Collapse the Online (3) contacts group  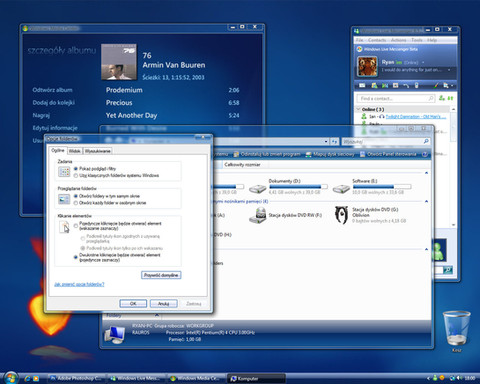coord(358,109)
